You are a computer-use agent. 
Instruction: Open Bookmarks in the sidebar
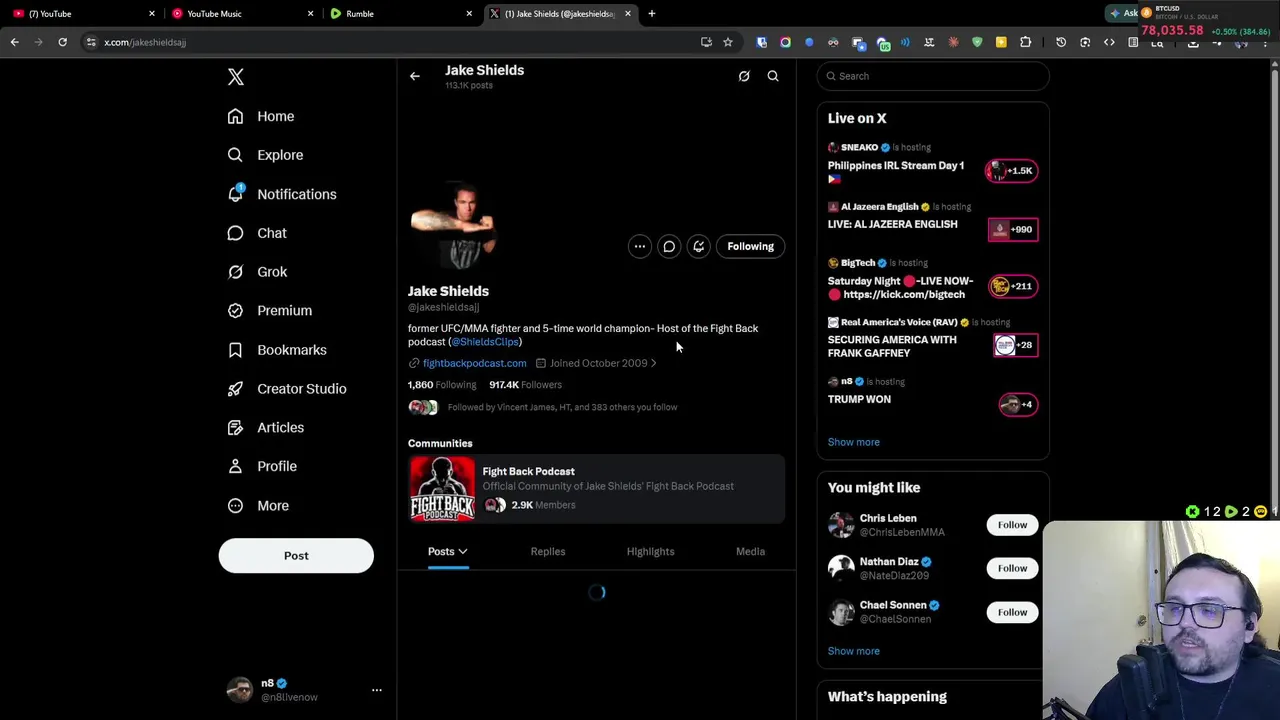[x=277, y=350]
